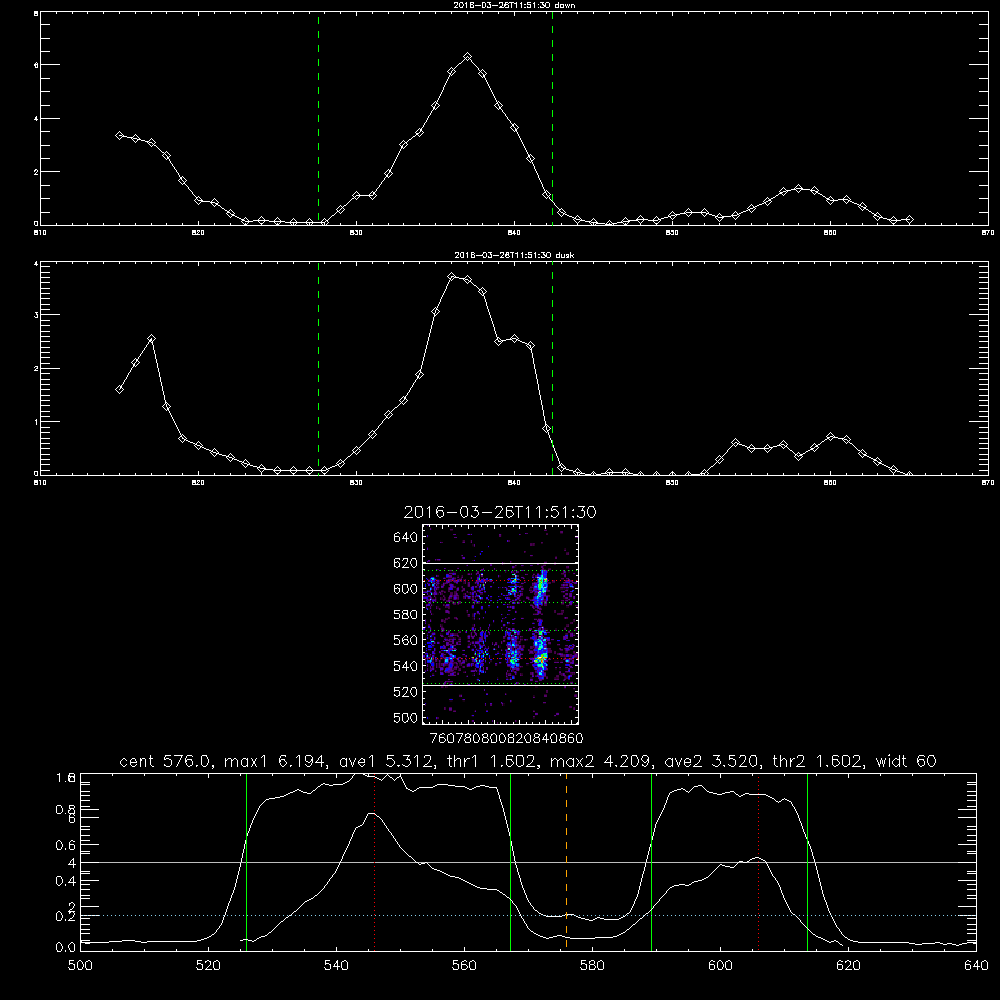Click the peak diamond marker of the dusk curve

tap(452, 277)
